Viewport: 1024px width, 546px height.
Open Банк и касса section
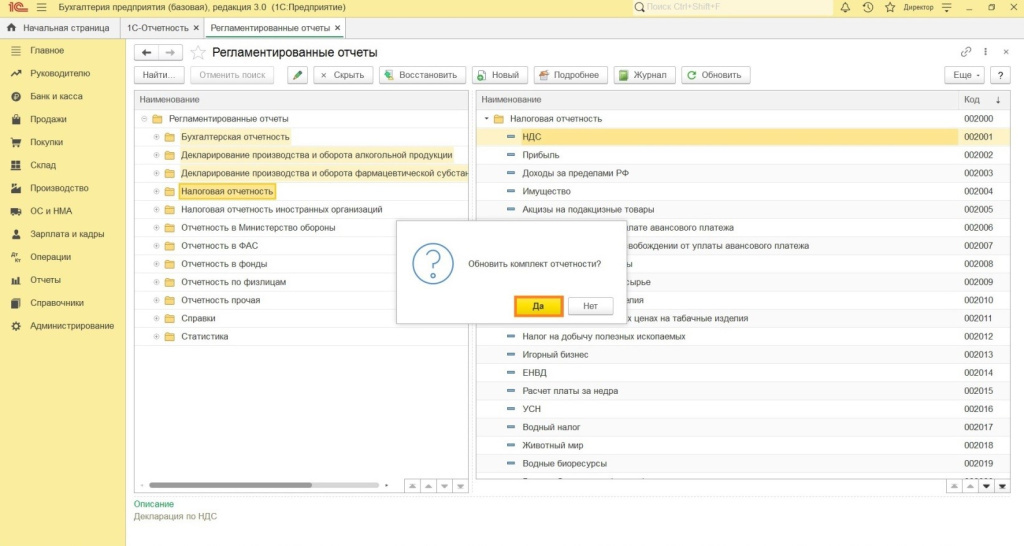tap(56, 97)
